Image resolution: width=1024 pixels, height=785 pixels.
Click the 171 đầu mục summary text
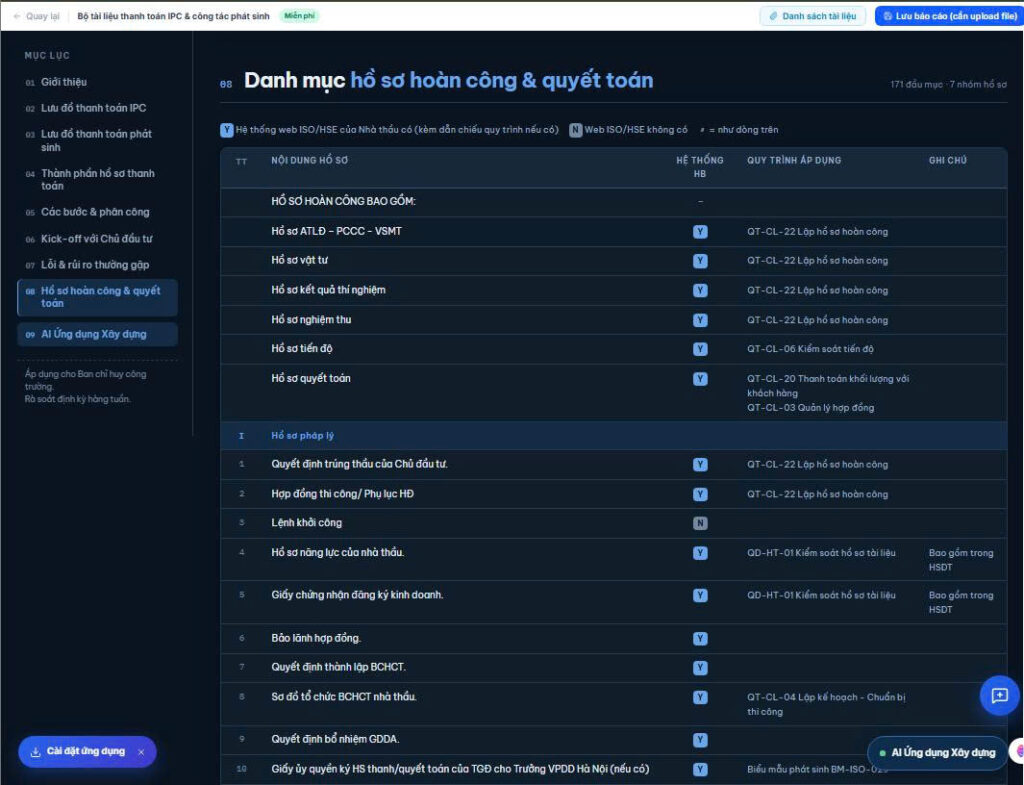point(948,84)
